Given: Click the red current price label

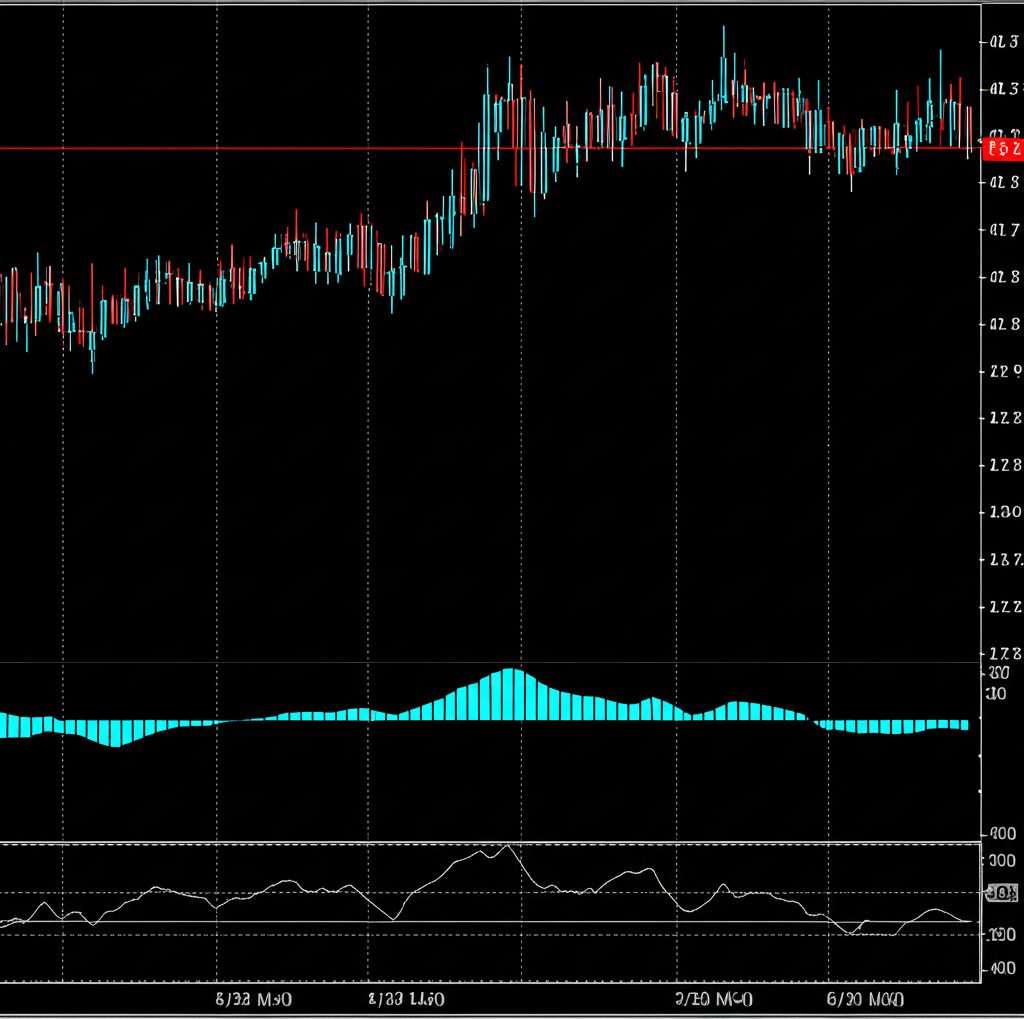Looking at the screenshot, I should [1002, 150].
